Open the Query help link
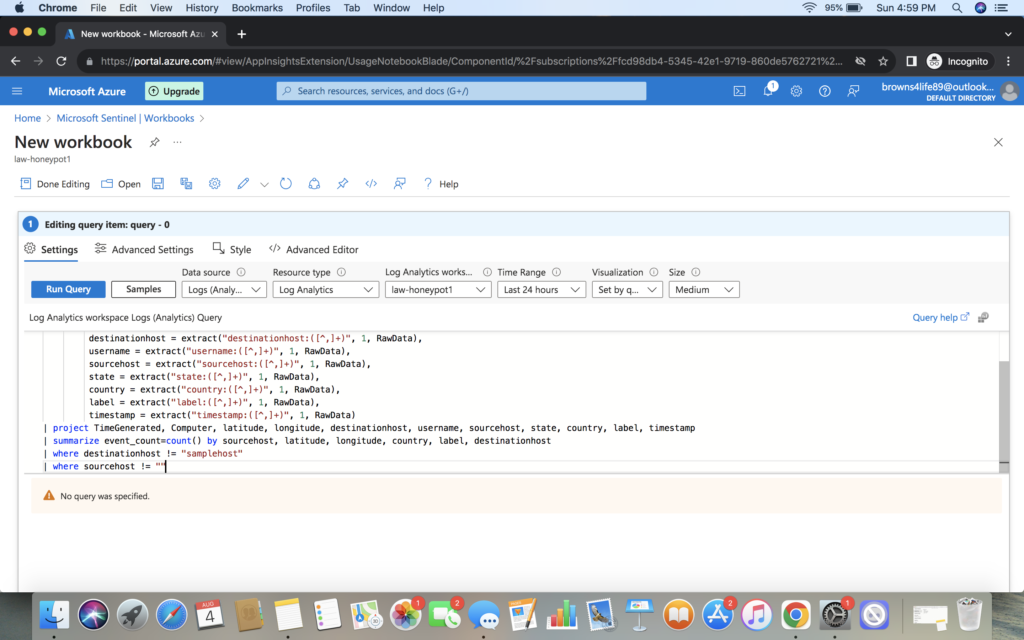Image resolution: width=1024 pixels, height=640 pixels. [x=940, y=317]
